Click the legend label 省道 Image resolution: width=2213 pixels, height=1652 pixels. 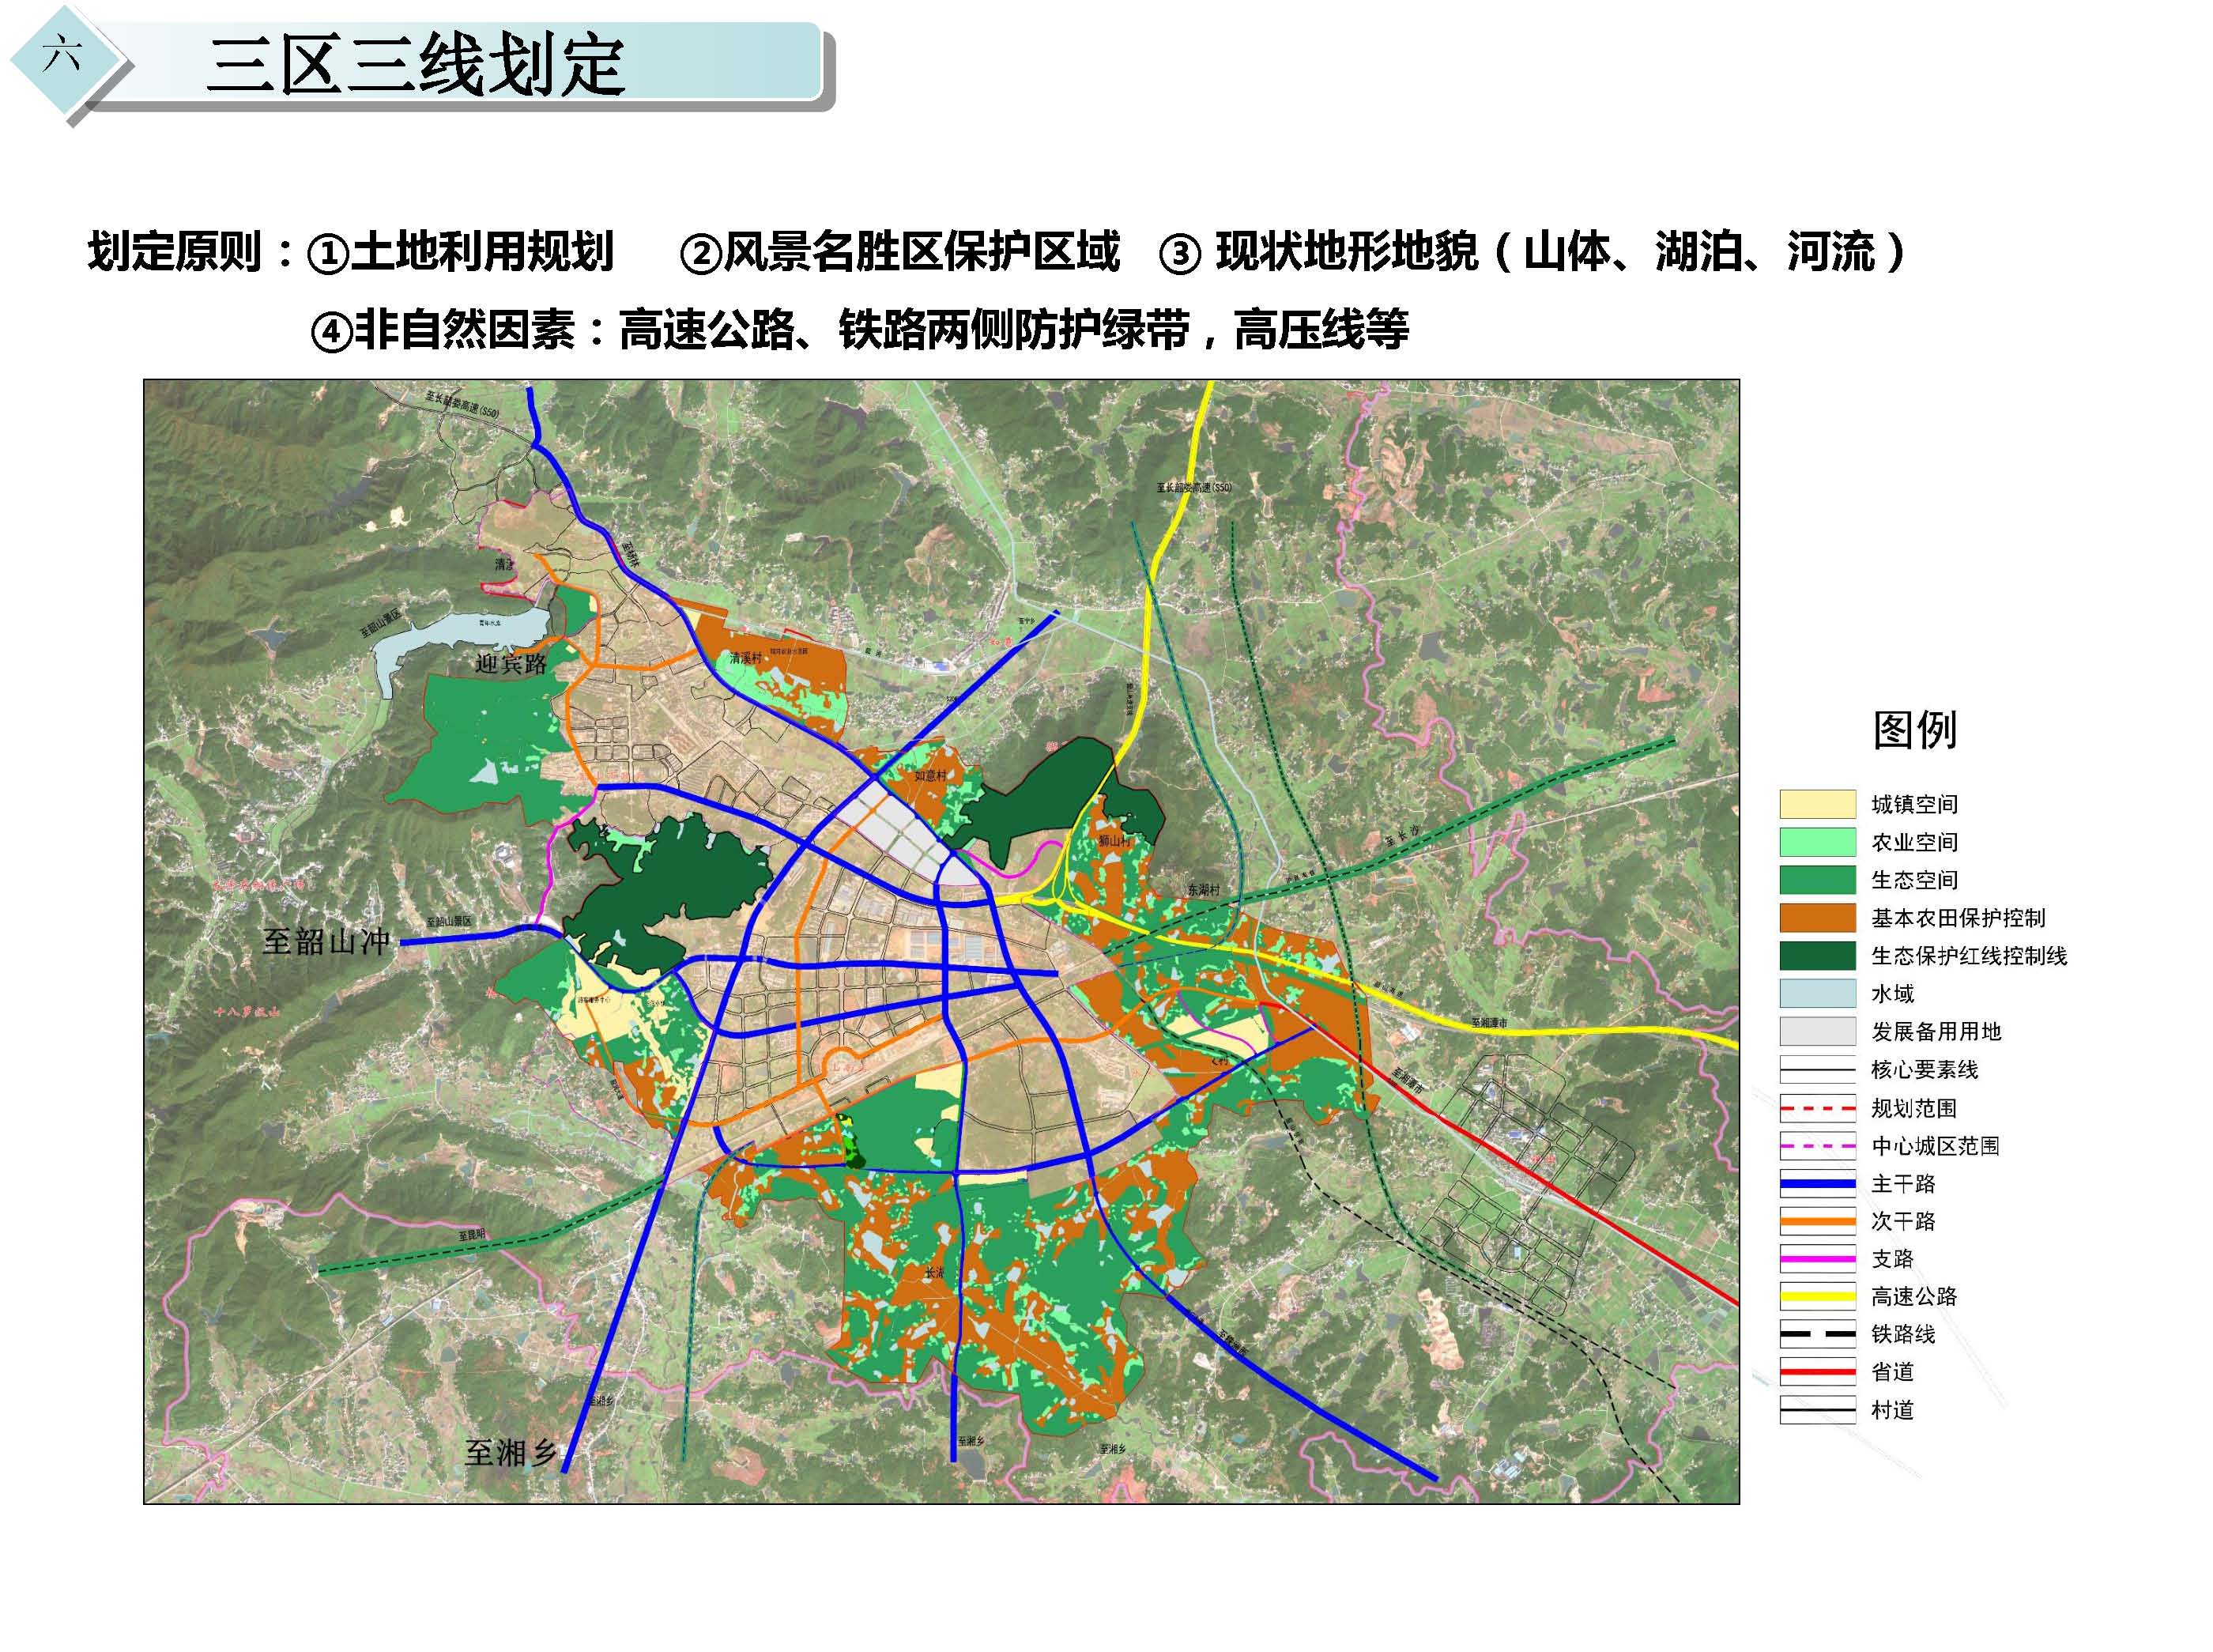pos(1893,1372)
